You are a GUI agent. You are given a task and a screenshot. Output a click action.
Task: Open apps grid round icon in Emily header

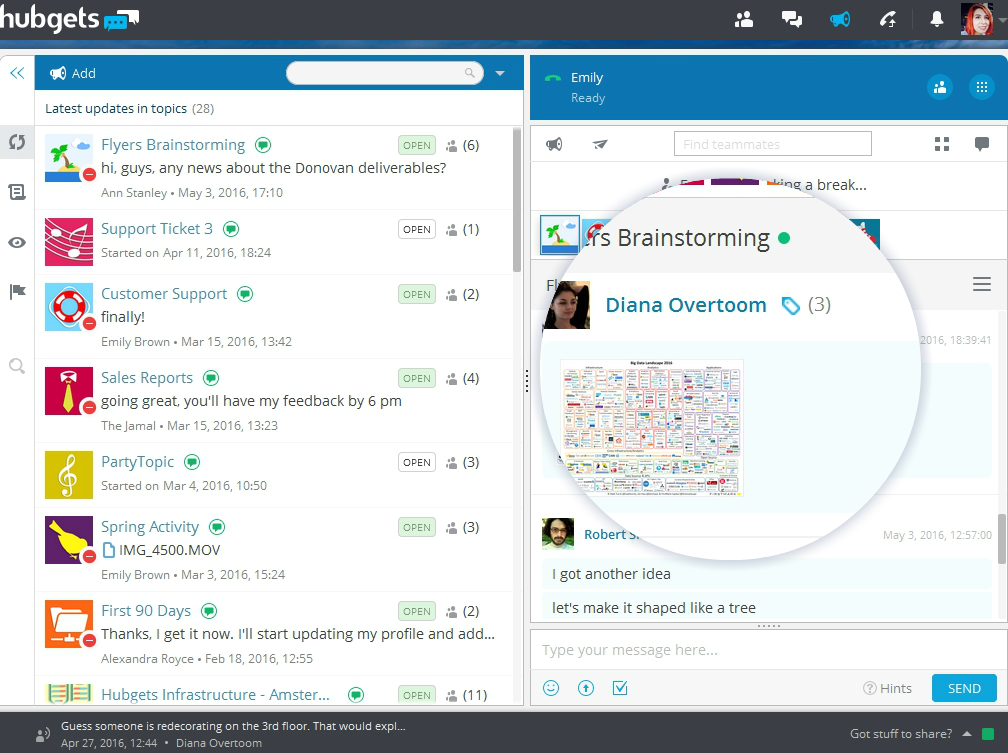pyautogui.click(x=981, y=87)
